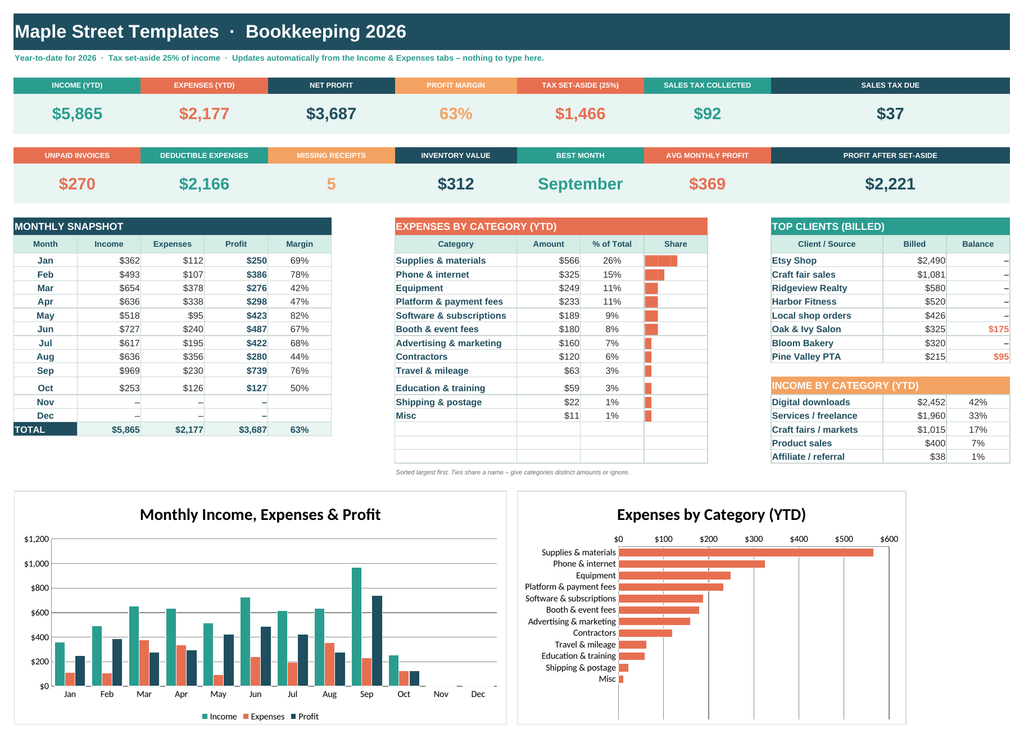Click the Monthly Snapshot section header

click(172, 227)
